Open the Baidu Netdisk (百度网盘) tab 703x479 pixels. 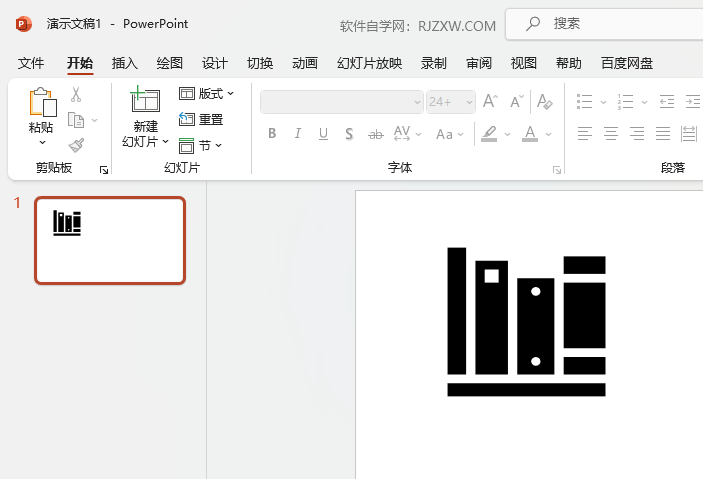(627, 63)
